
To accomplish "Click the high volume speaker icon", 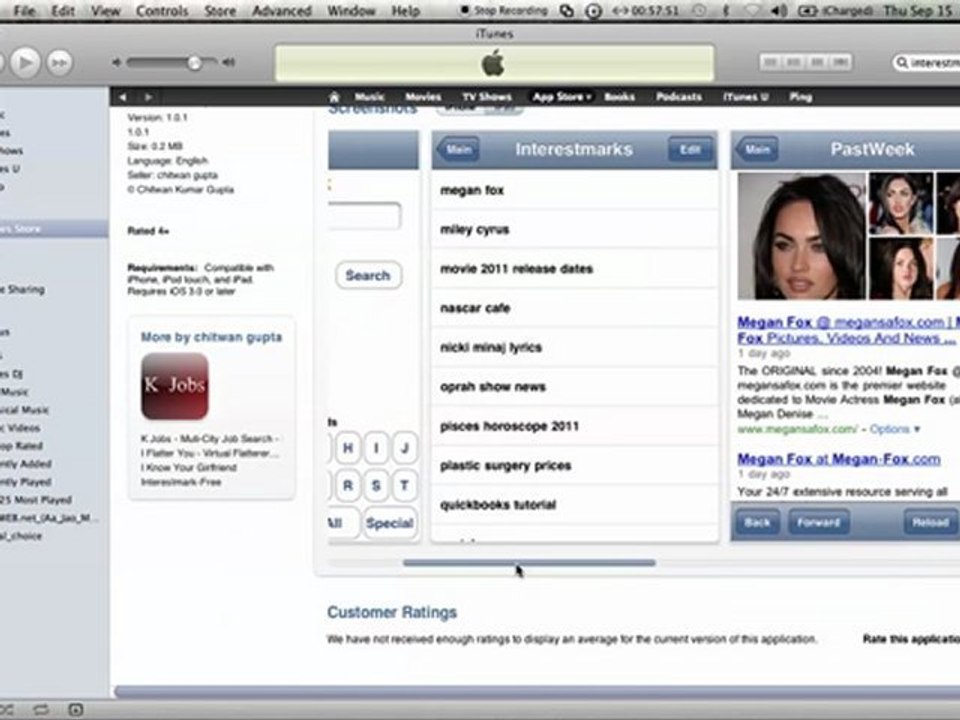I will click(x=228, y=62).
